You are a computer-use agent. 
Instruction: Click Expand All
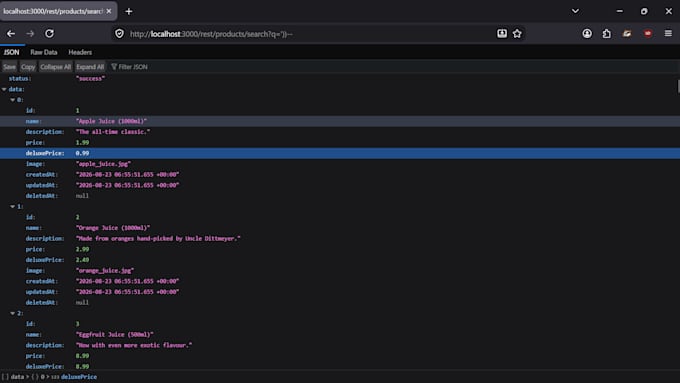pos(90,67)
